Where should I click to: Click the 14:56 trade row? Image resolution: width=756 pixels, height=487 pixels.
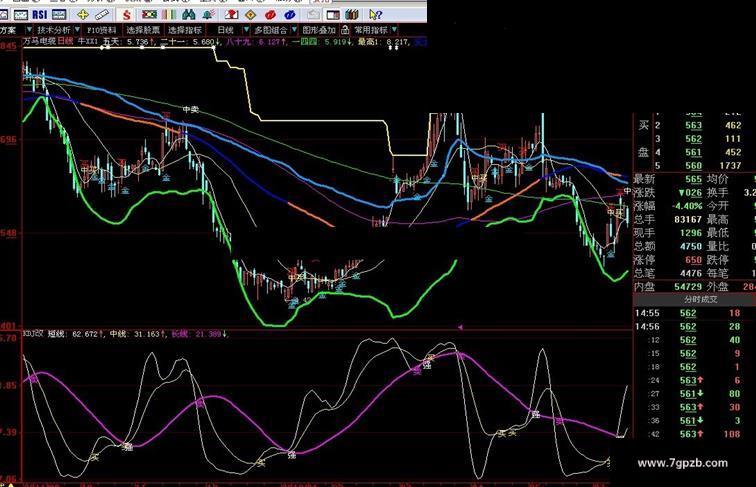point(694,327)
